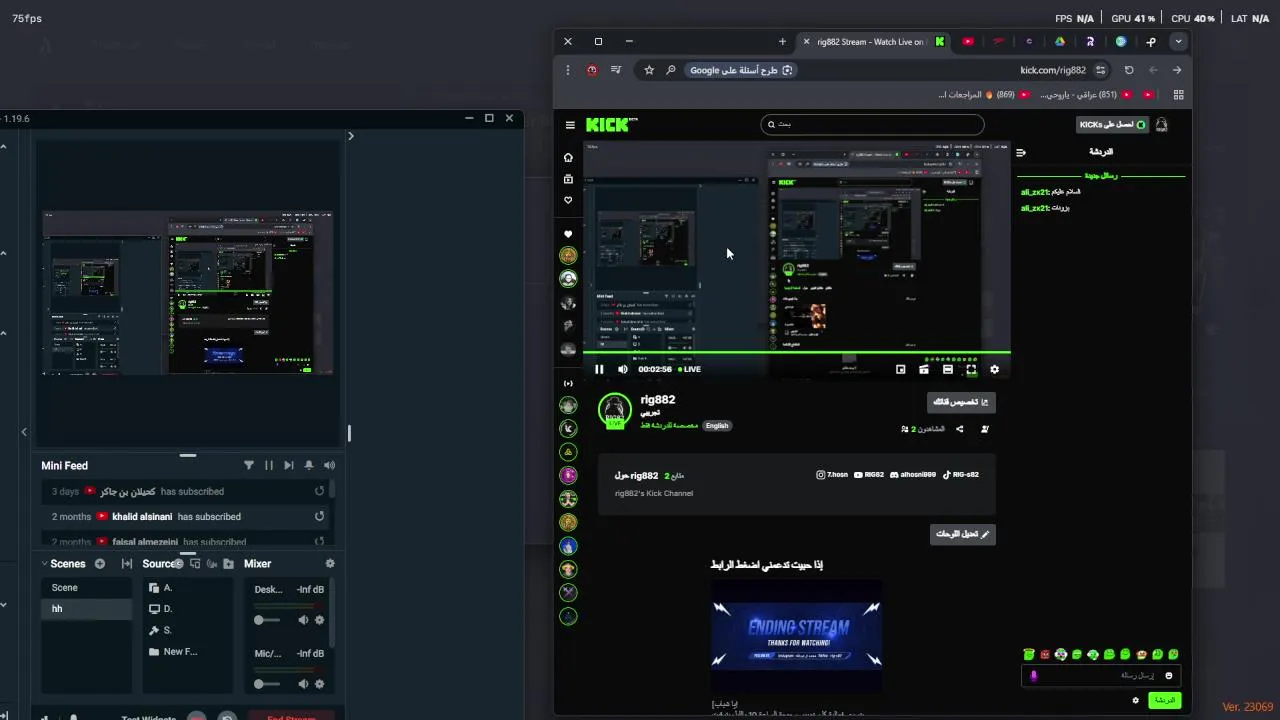Go to Kick home sidebar icon
This screenshot has width=1280, height=720.
[x=568, y=157]
